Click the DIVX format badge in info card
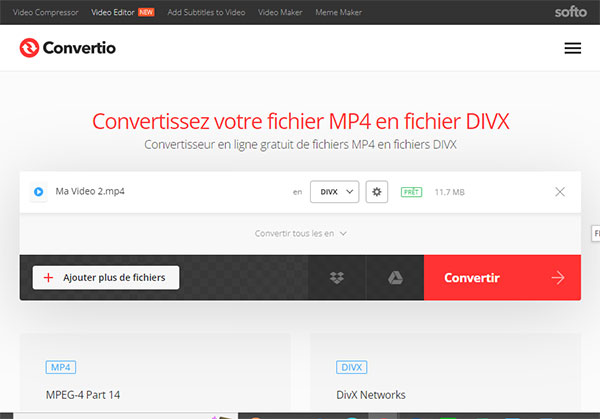This screenshot has width=600, height=419. pos(351,367)
